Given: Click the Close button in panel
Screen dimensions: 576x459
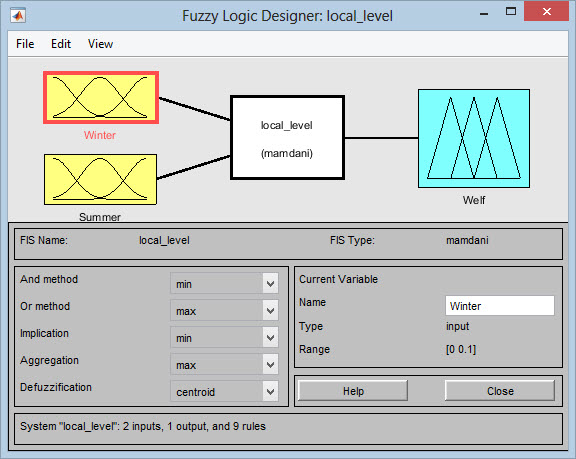Looking at the screenshot, I should [500, 391].
